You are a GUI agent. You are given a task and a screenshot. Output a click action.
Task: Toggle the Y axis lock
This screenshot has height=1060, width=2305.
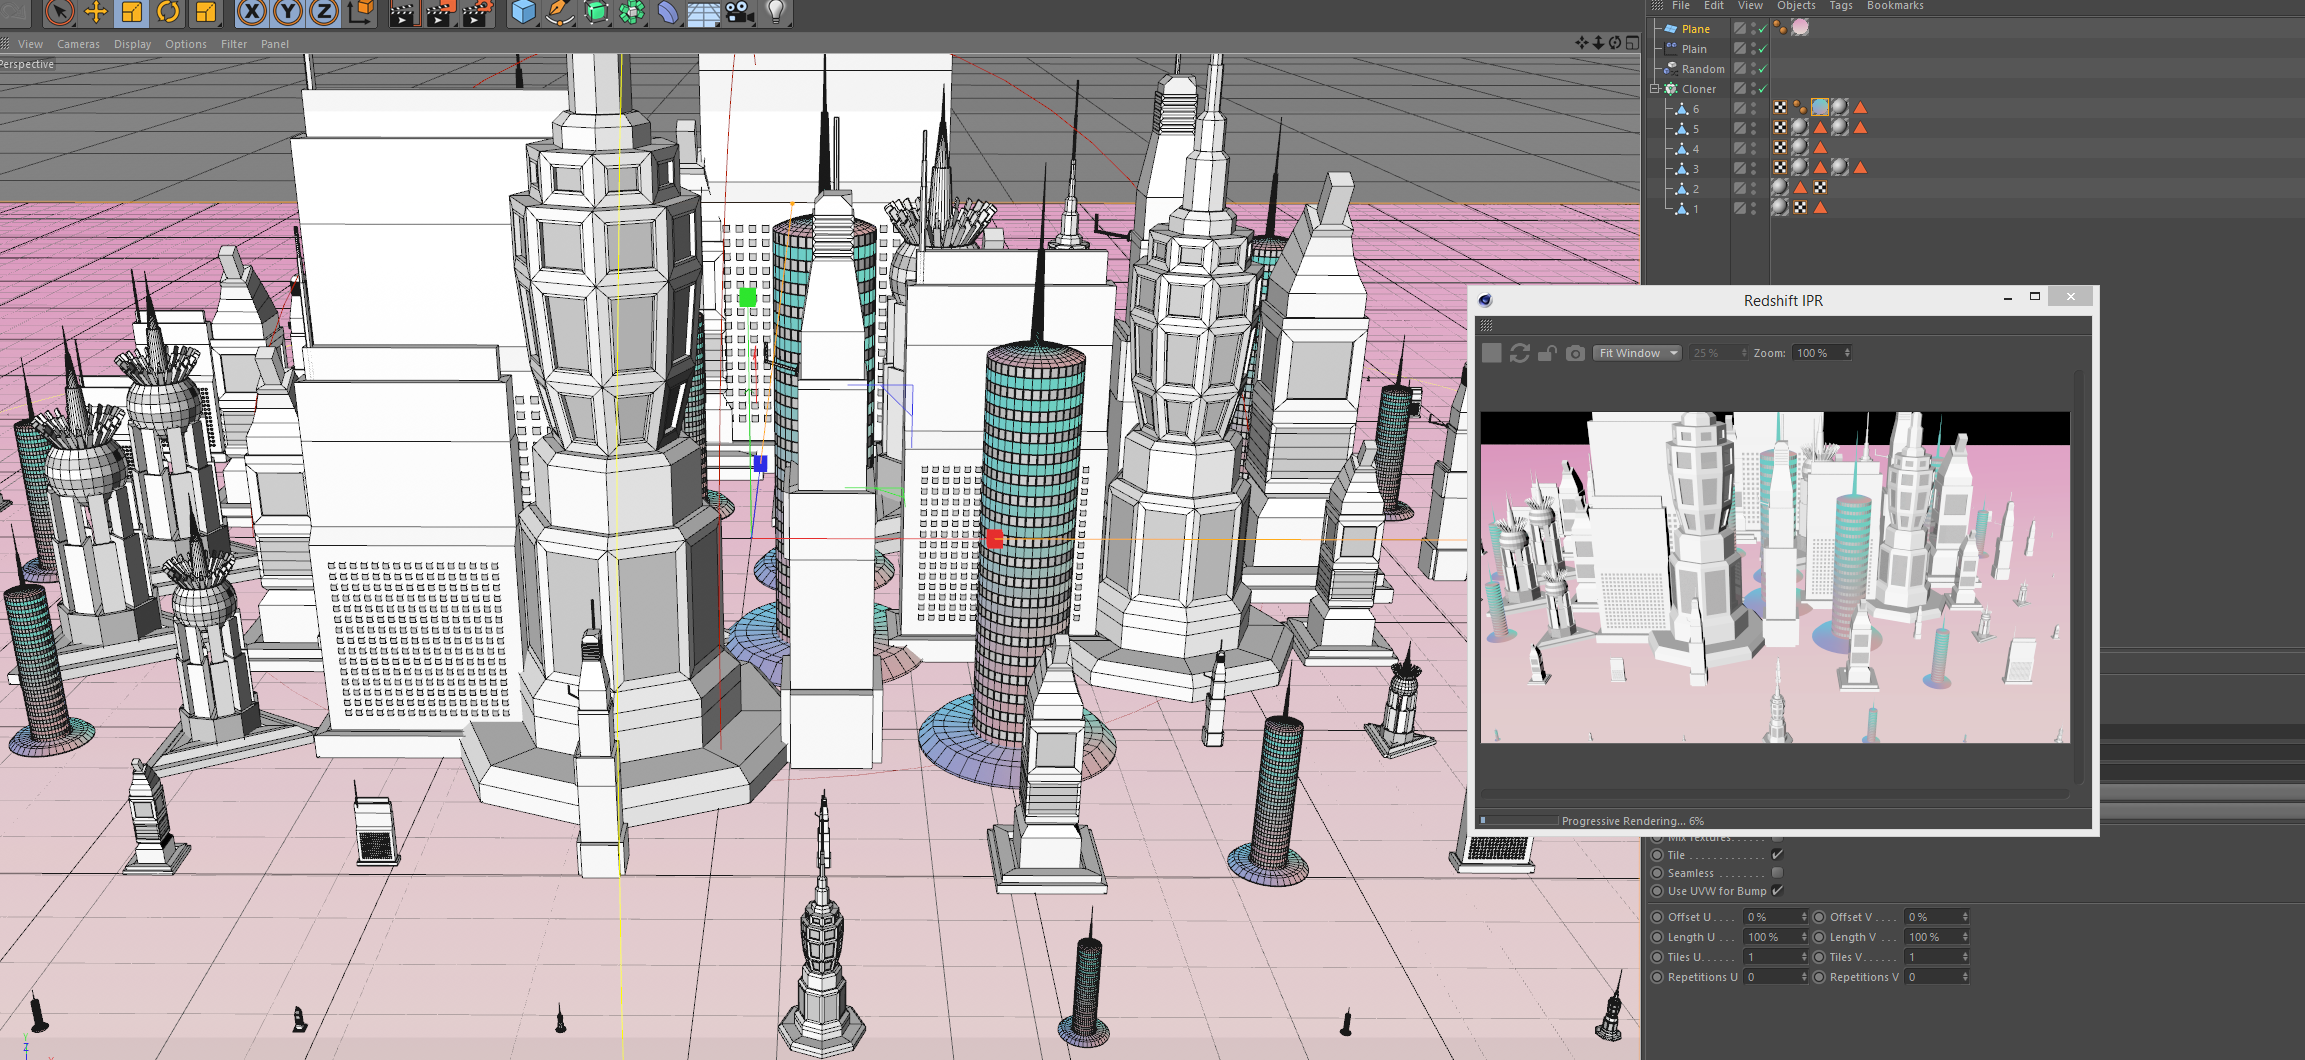click(x=288, y=12)
